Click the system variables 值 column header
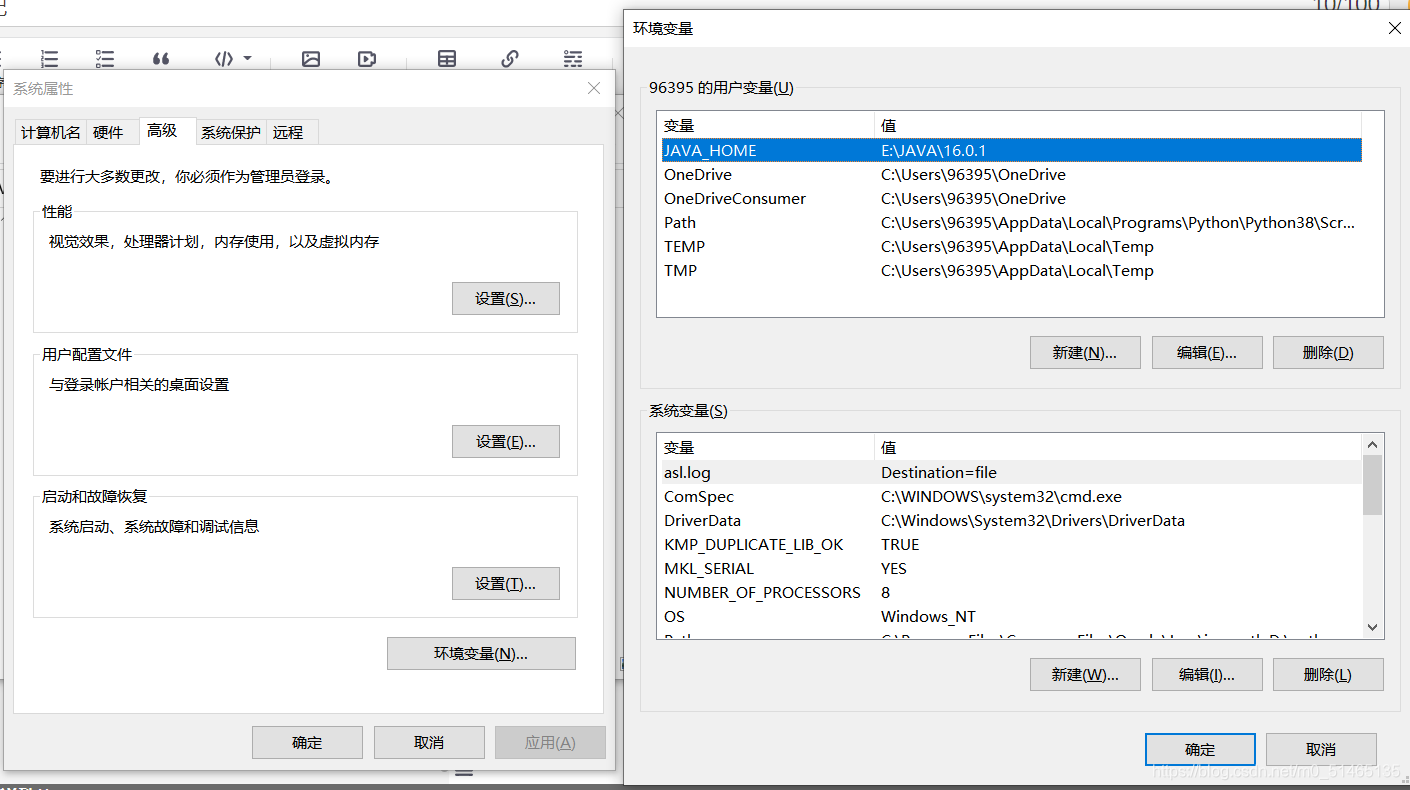 (1118, 448)
